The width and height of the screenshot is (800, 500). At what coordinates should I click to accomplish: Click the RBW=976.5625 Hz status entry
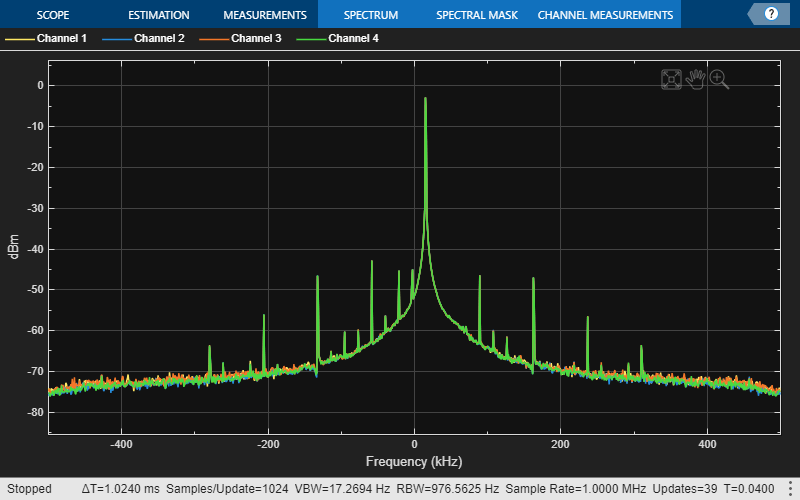click(x=447, y=488)
